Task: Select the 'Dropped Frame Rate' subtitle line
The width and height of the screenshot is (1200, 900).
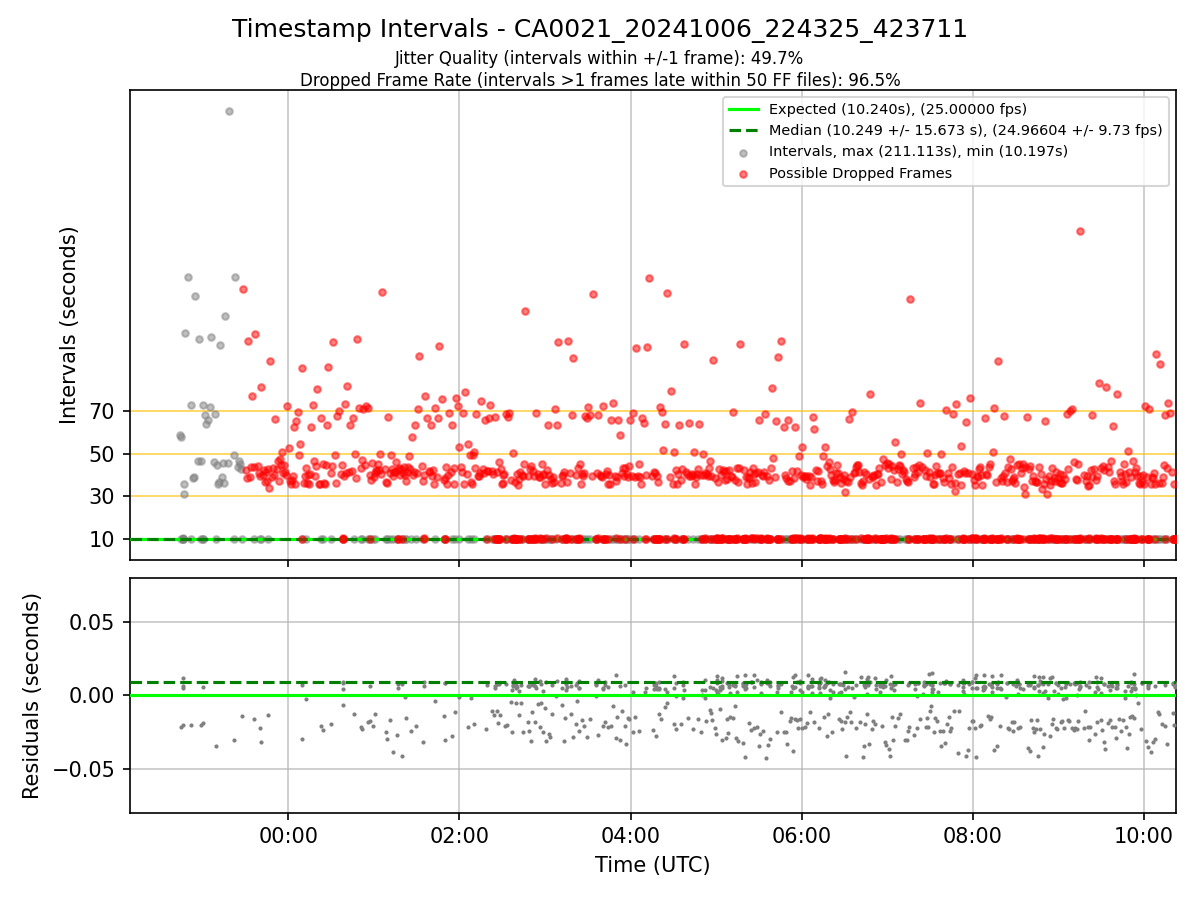Action: [x=600, y=80]
